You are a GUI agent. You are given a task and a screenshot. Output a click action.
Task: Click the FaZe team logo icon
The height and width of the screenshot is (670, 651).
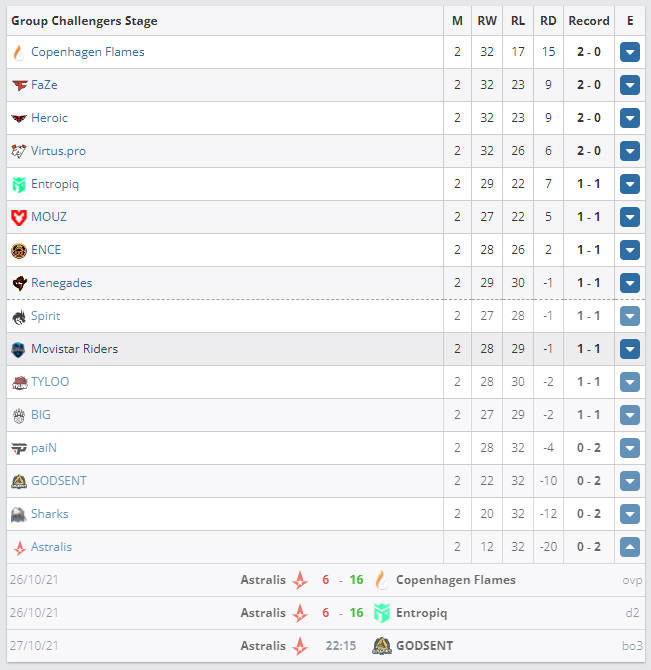point(19,85)
